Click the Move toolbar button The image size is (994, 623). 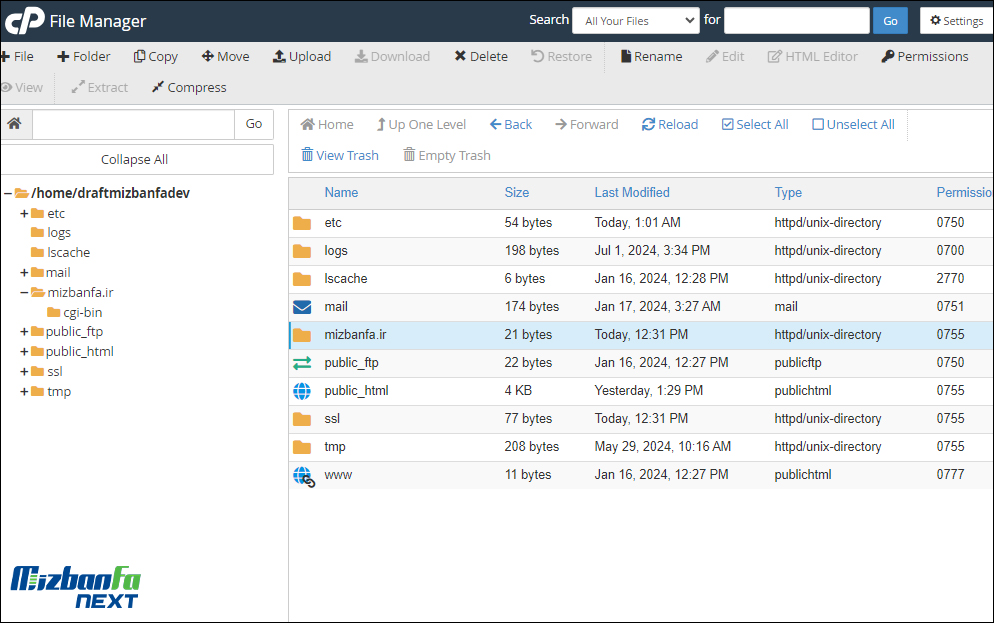pyautogui.click(x=226, y=56)
